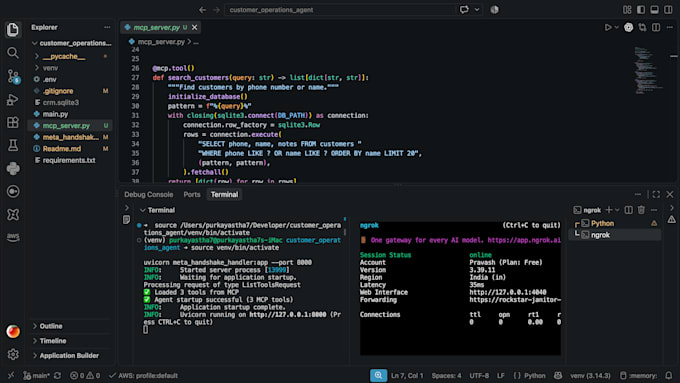Click Ln 7, Col 1 cursor position

pyautogui.click(x=407, y=376)
